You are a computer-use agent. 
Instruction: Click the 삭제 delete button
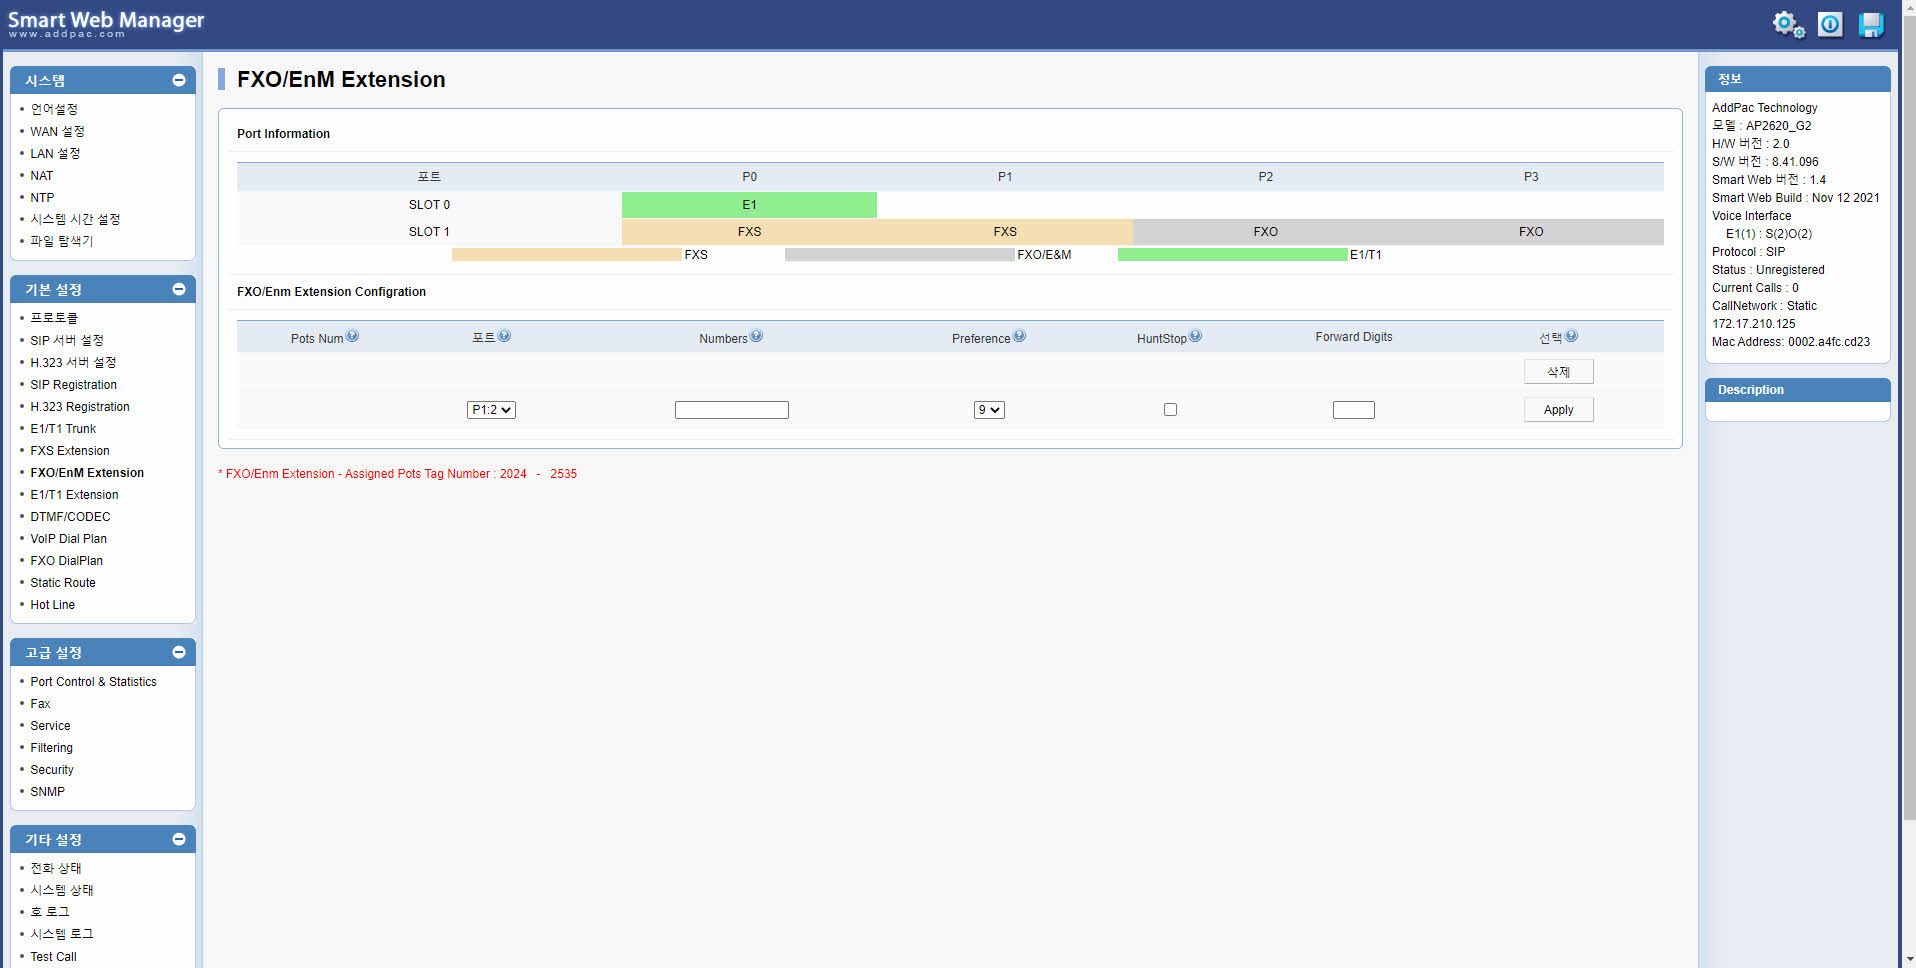(x=1558, y=372)
